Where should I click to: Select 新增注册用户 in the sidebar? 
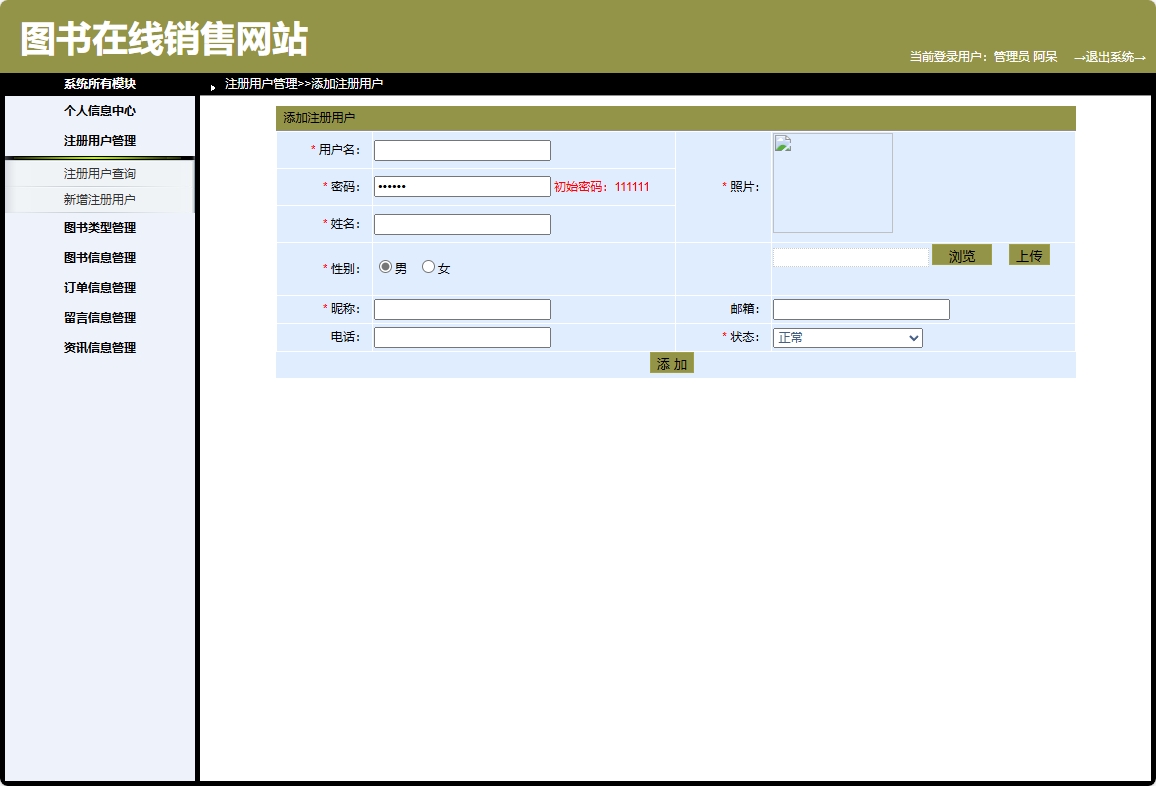(99, 198)
